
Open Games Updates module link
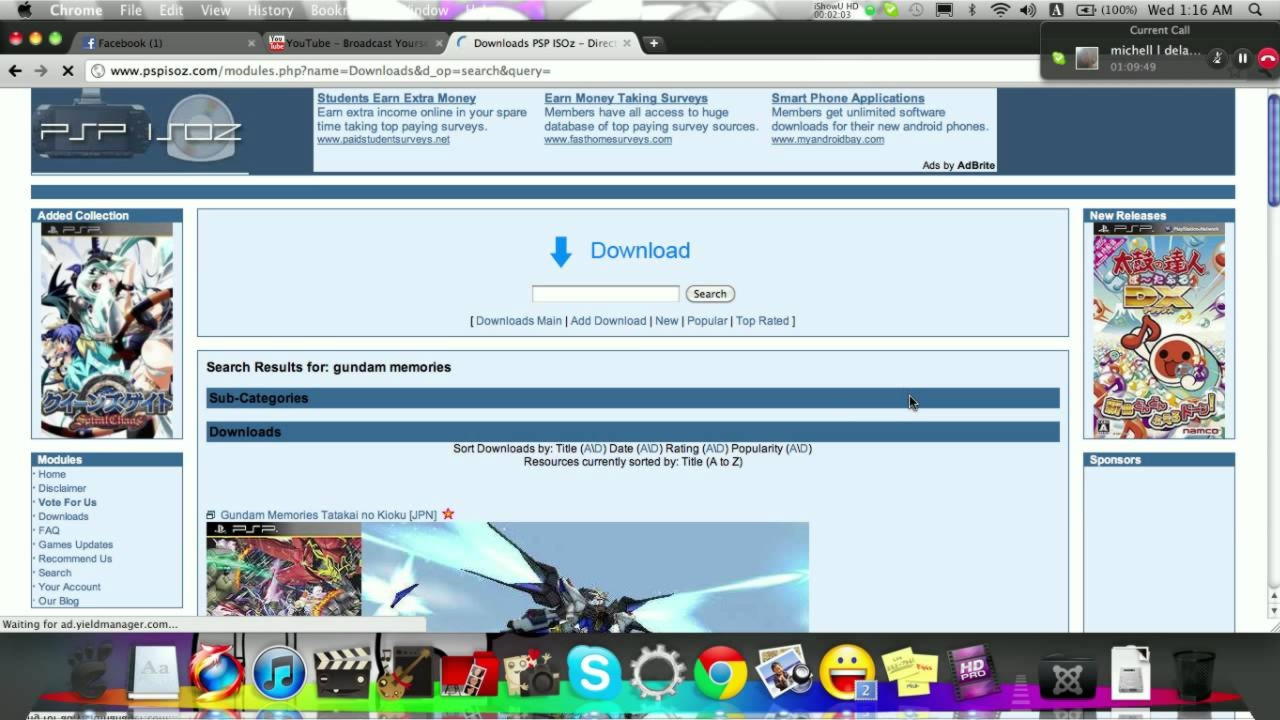[75, 544]
